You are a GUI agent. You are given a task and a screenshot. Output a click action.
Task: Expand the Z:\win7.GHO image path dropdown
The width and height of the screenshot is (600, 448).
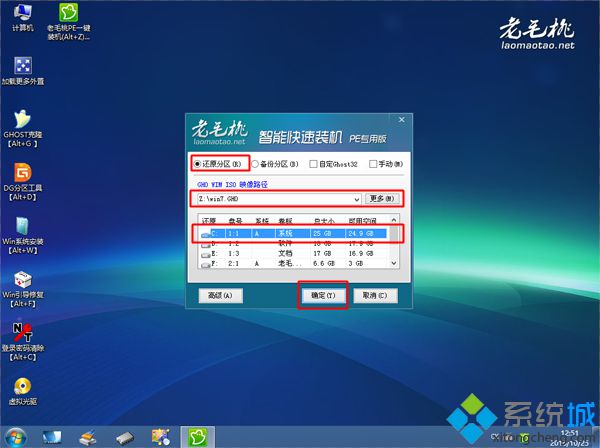(x=356, y=199)
